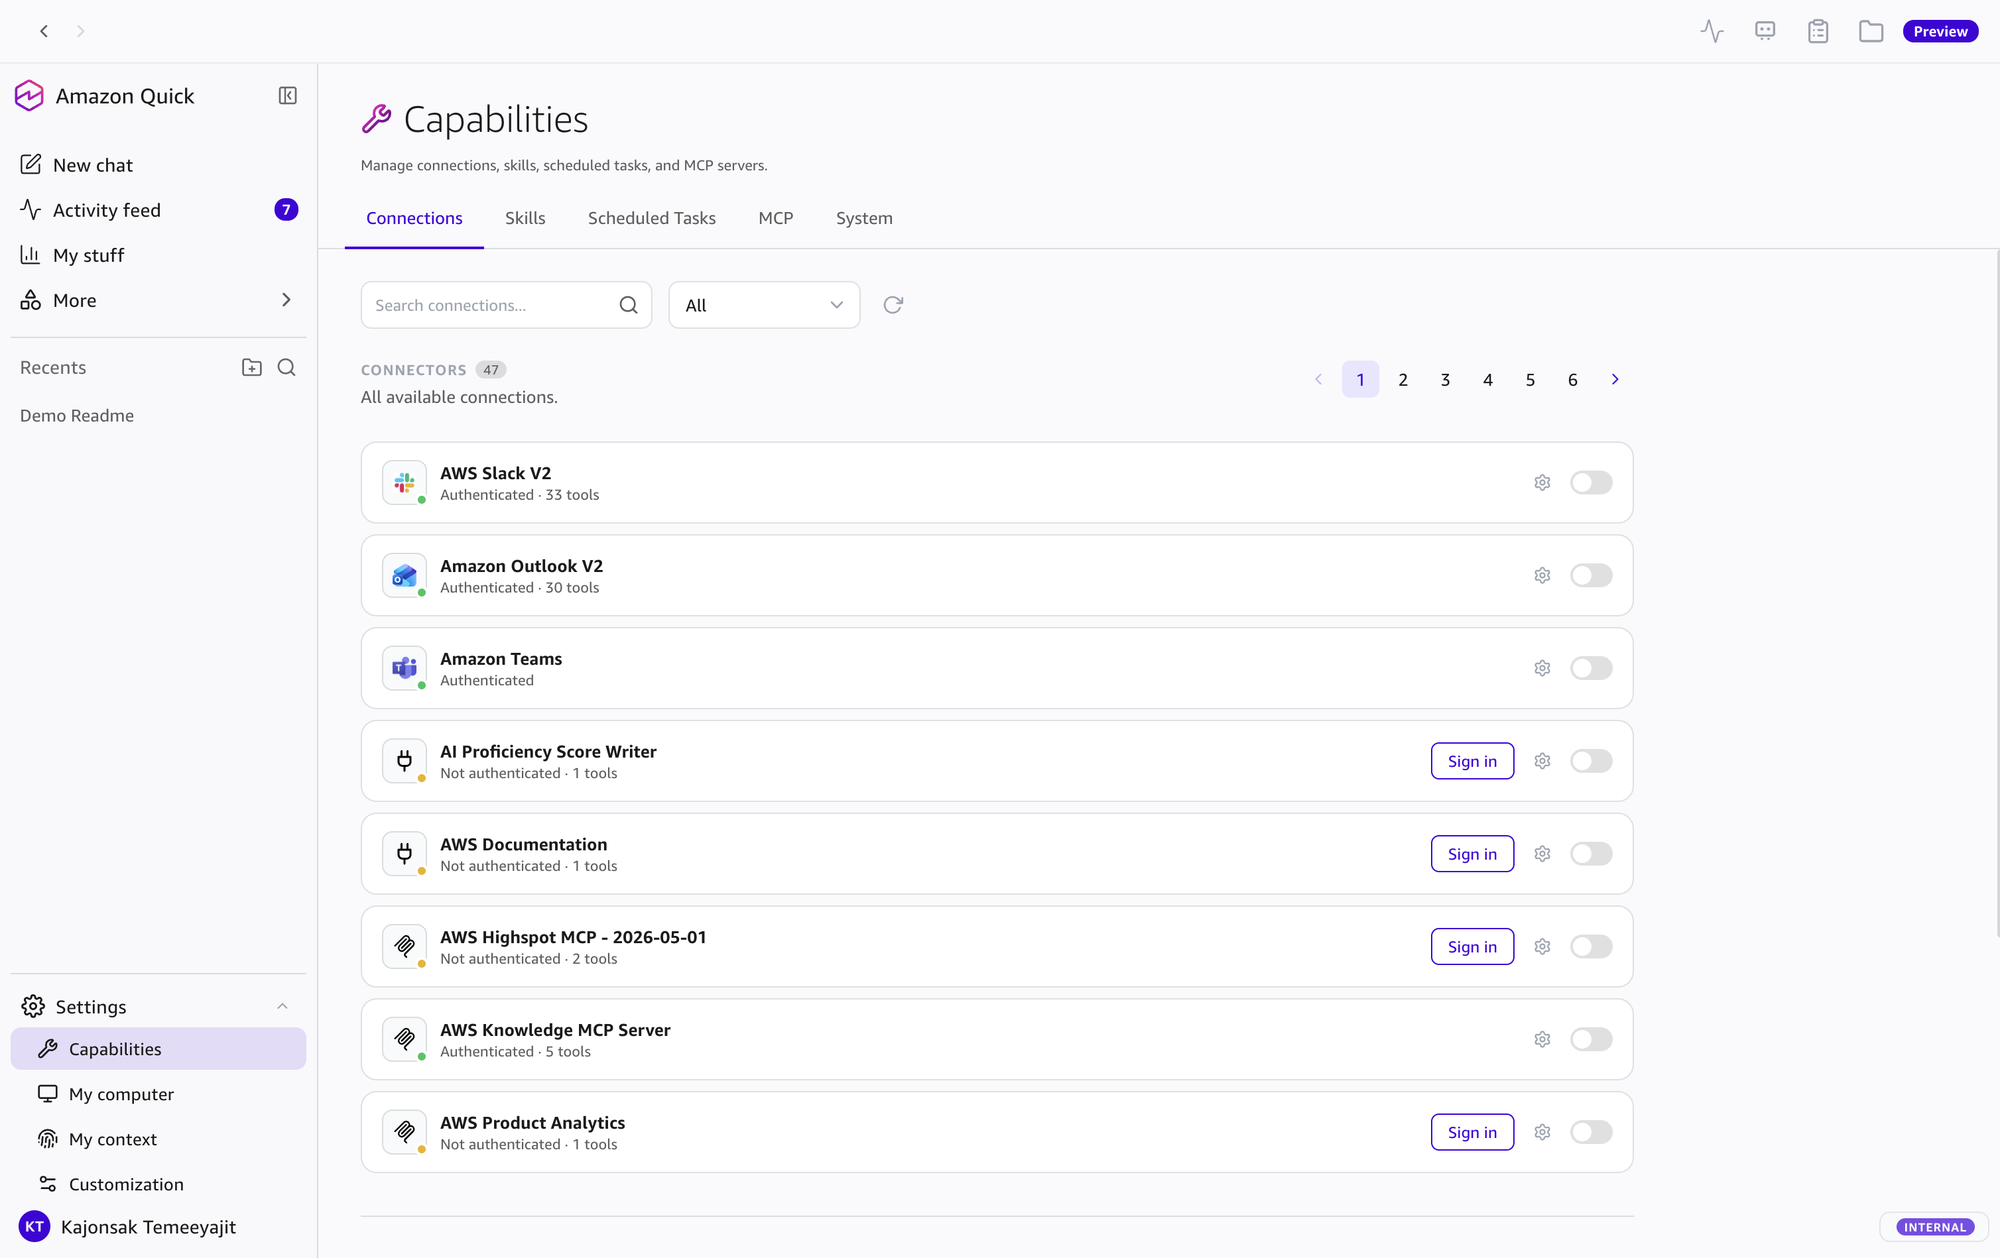Search recents with magnifier icon
This screenshot has width=2000, height=1258.
(x=286, y=368)
